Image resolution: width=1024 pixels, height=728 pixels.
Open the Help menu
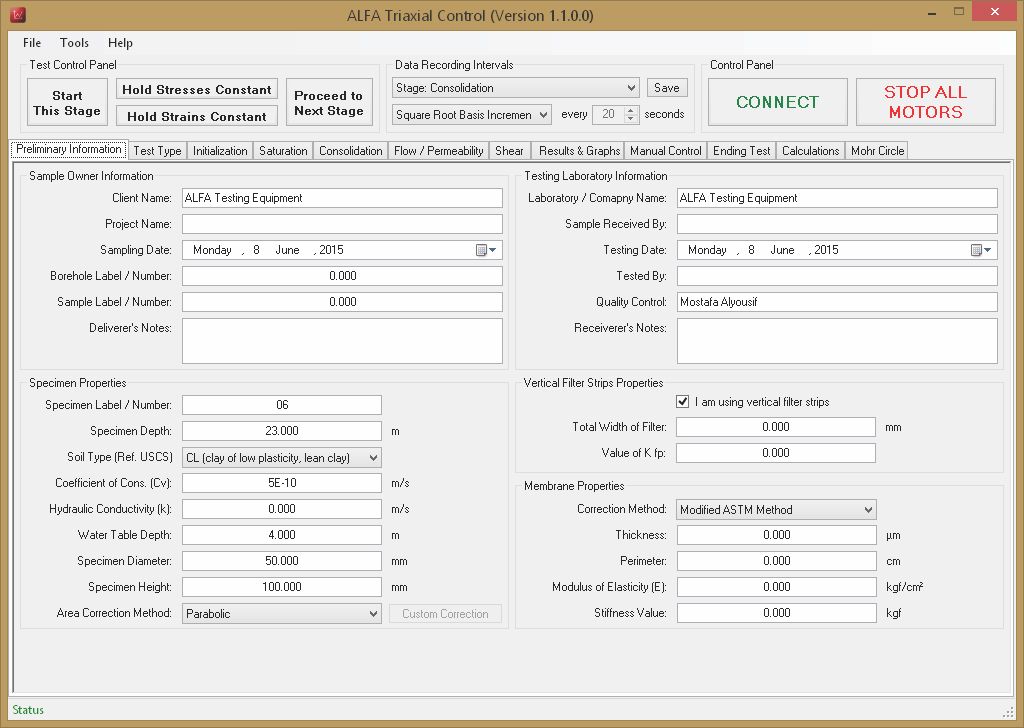[120, 42]
